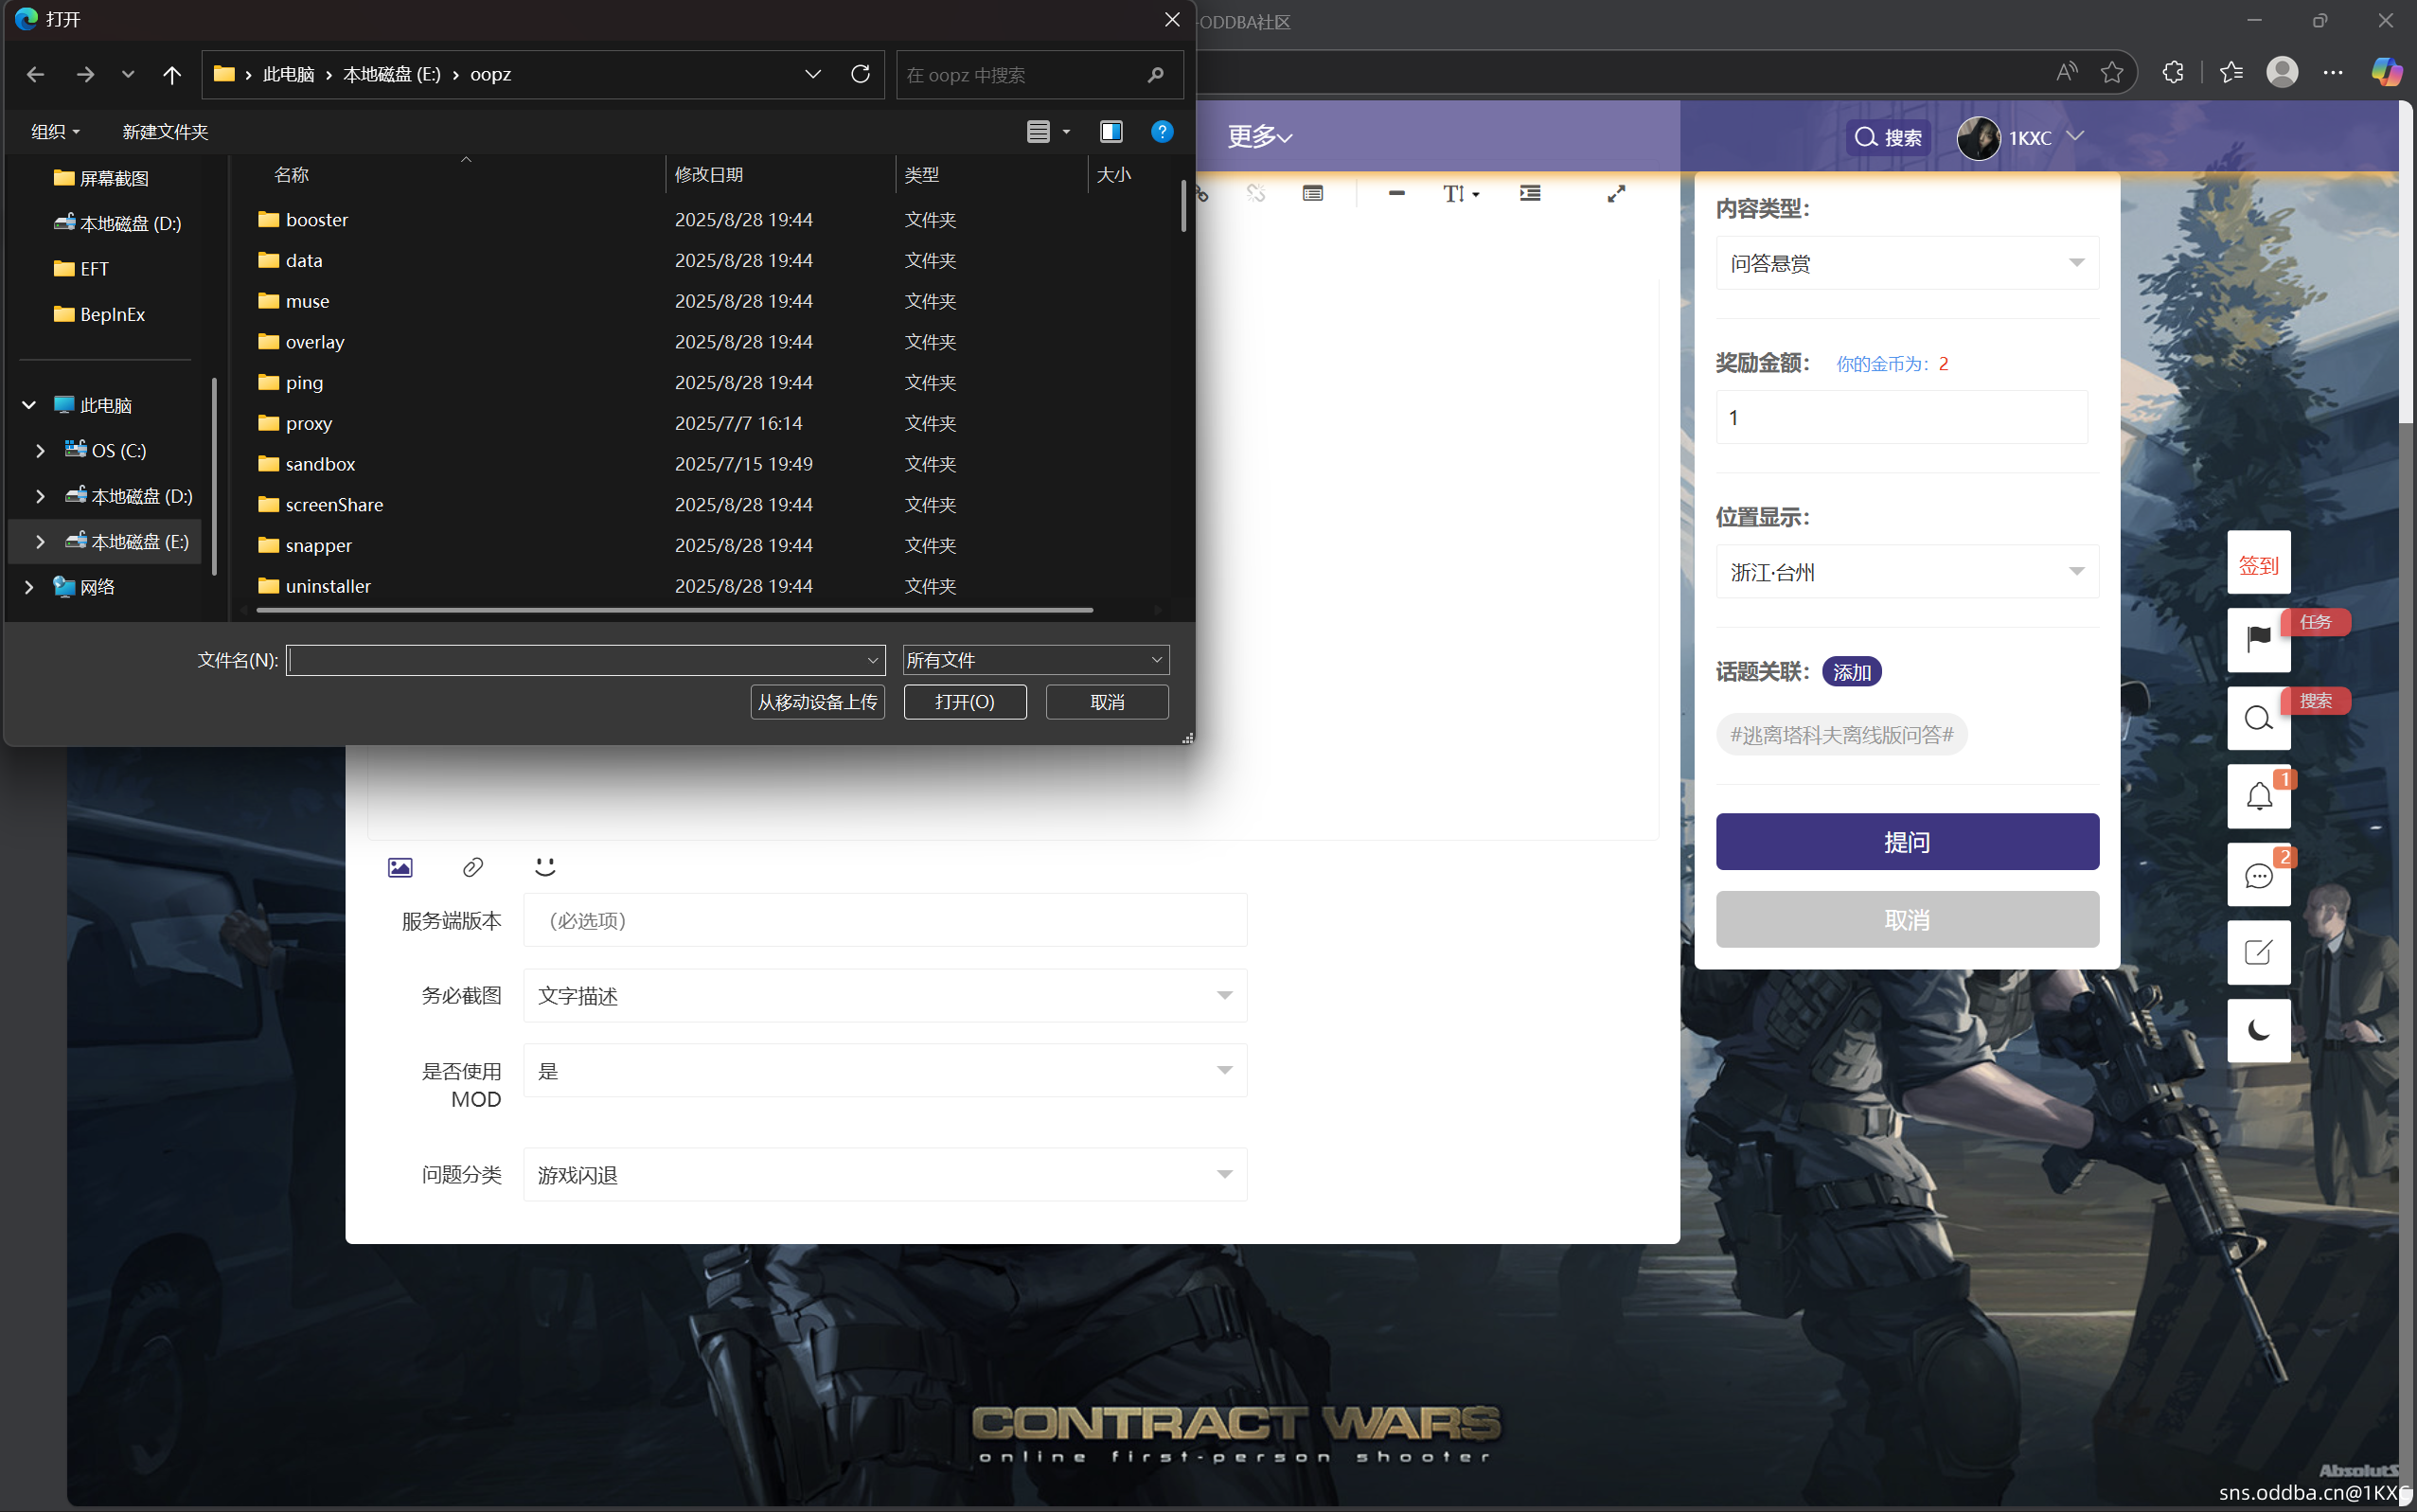Image resolution: width=2417 pixels, height=1512 pixels.
Task: Select the ping folder
Action: pos(304,383)
